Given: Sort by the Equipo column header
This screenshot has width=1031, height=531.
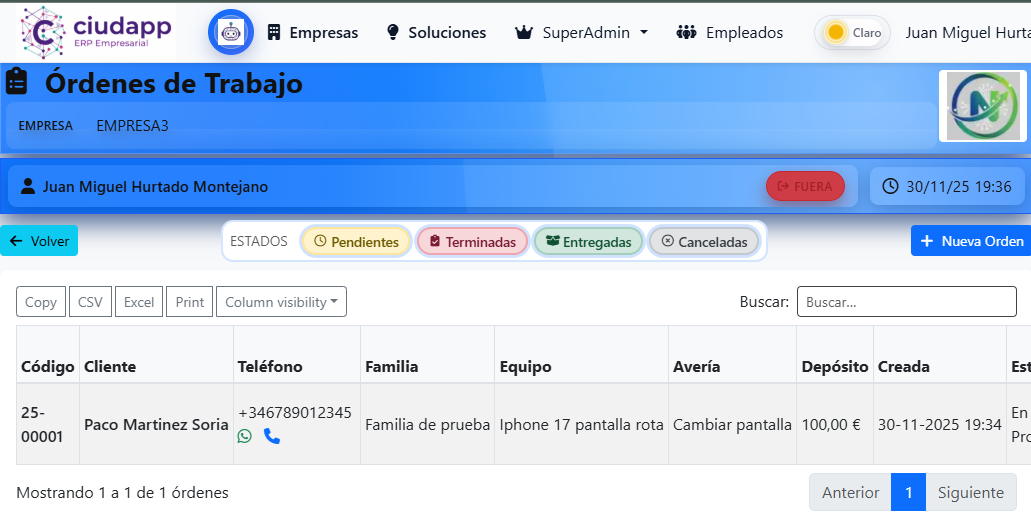Looking at the screenshot, I should (x=581, y=354).
